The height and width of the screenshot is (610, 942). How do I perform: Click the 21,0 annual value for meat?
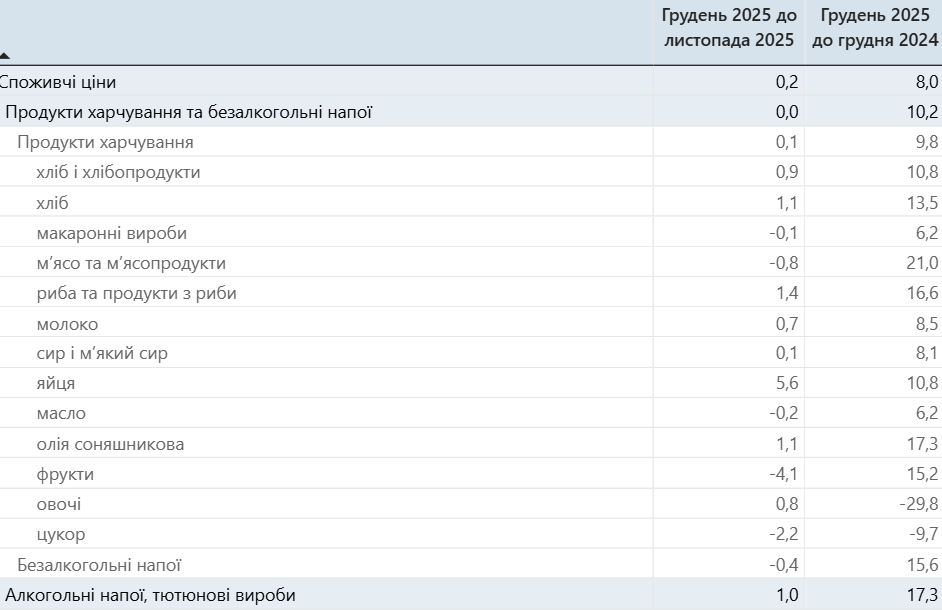(922, 263)
